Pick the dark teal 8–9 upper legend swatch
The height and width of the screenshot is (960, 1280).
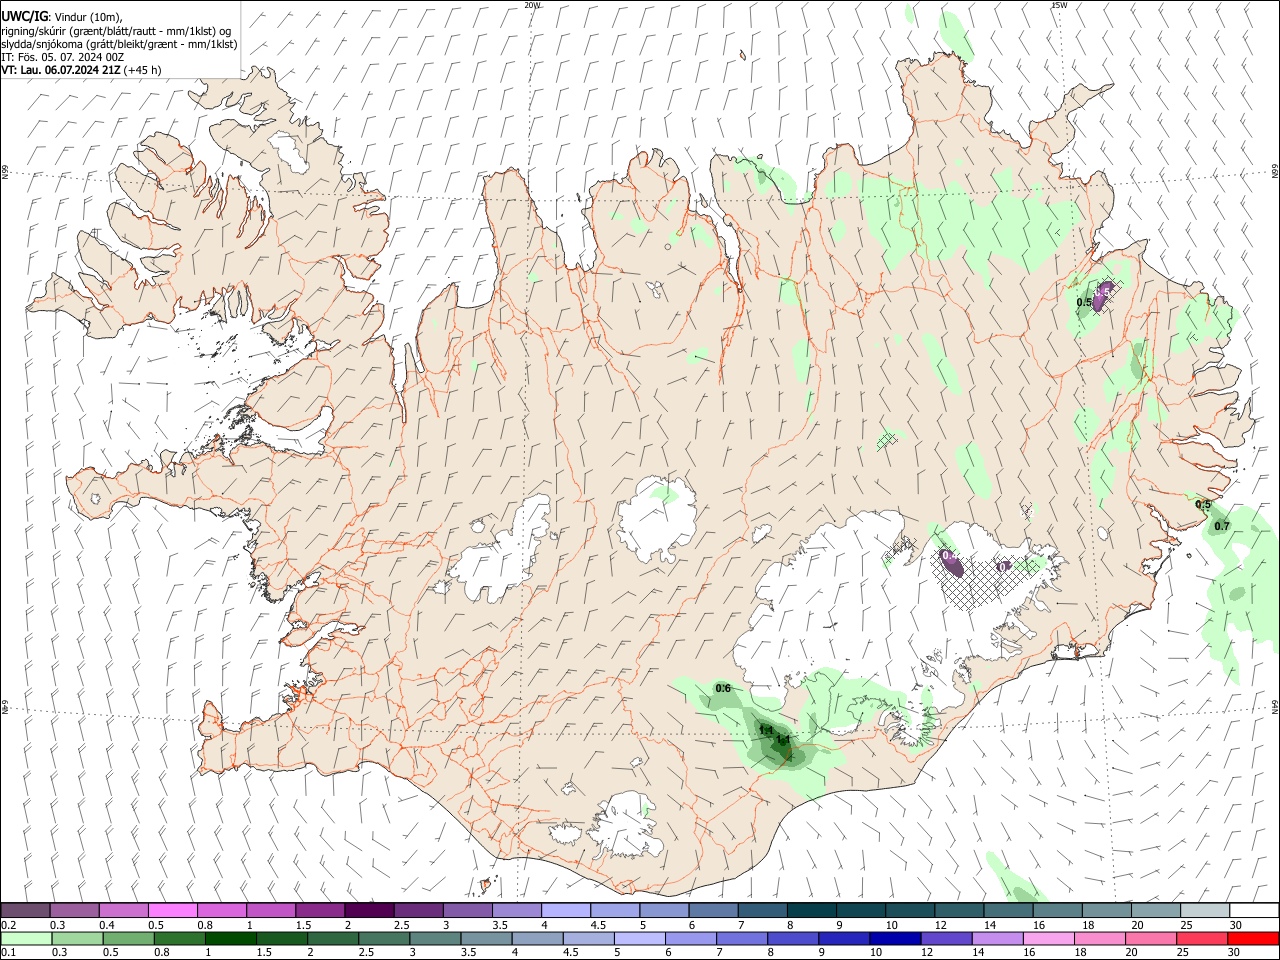811,910
